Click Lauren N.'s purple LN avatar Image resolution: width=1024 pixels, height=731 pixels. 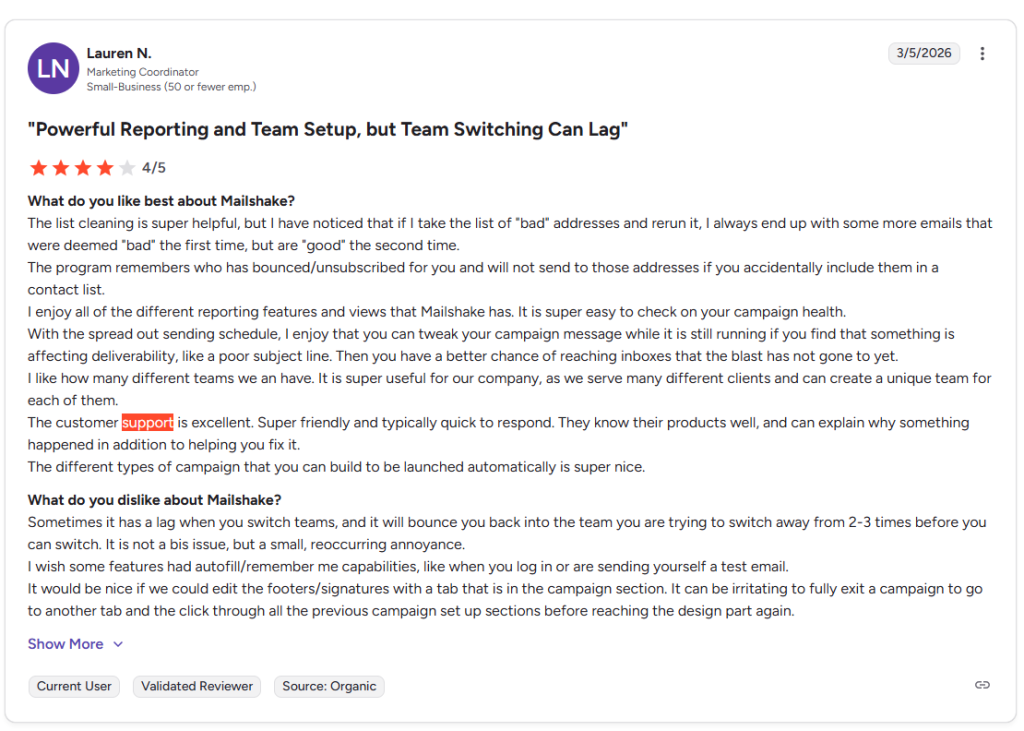(52, 69)
